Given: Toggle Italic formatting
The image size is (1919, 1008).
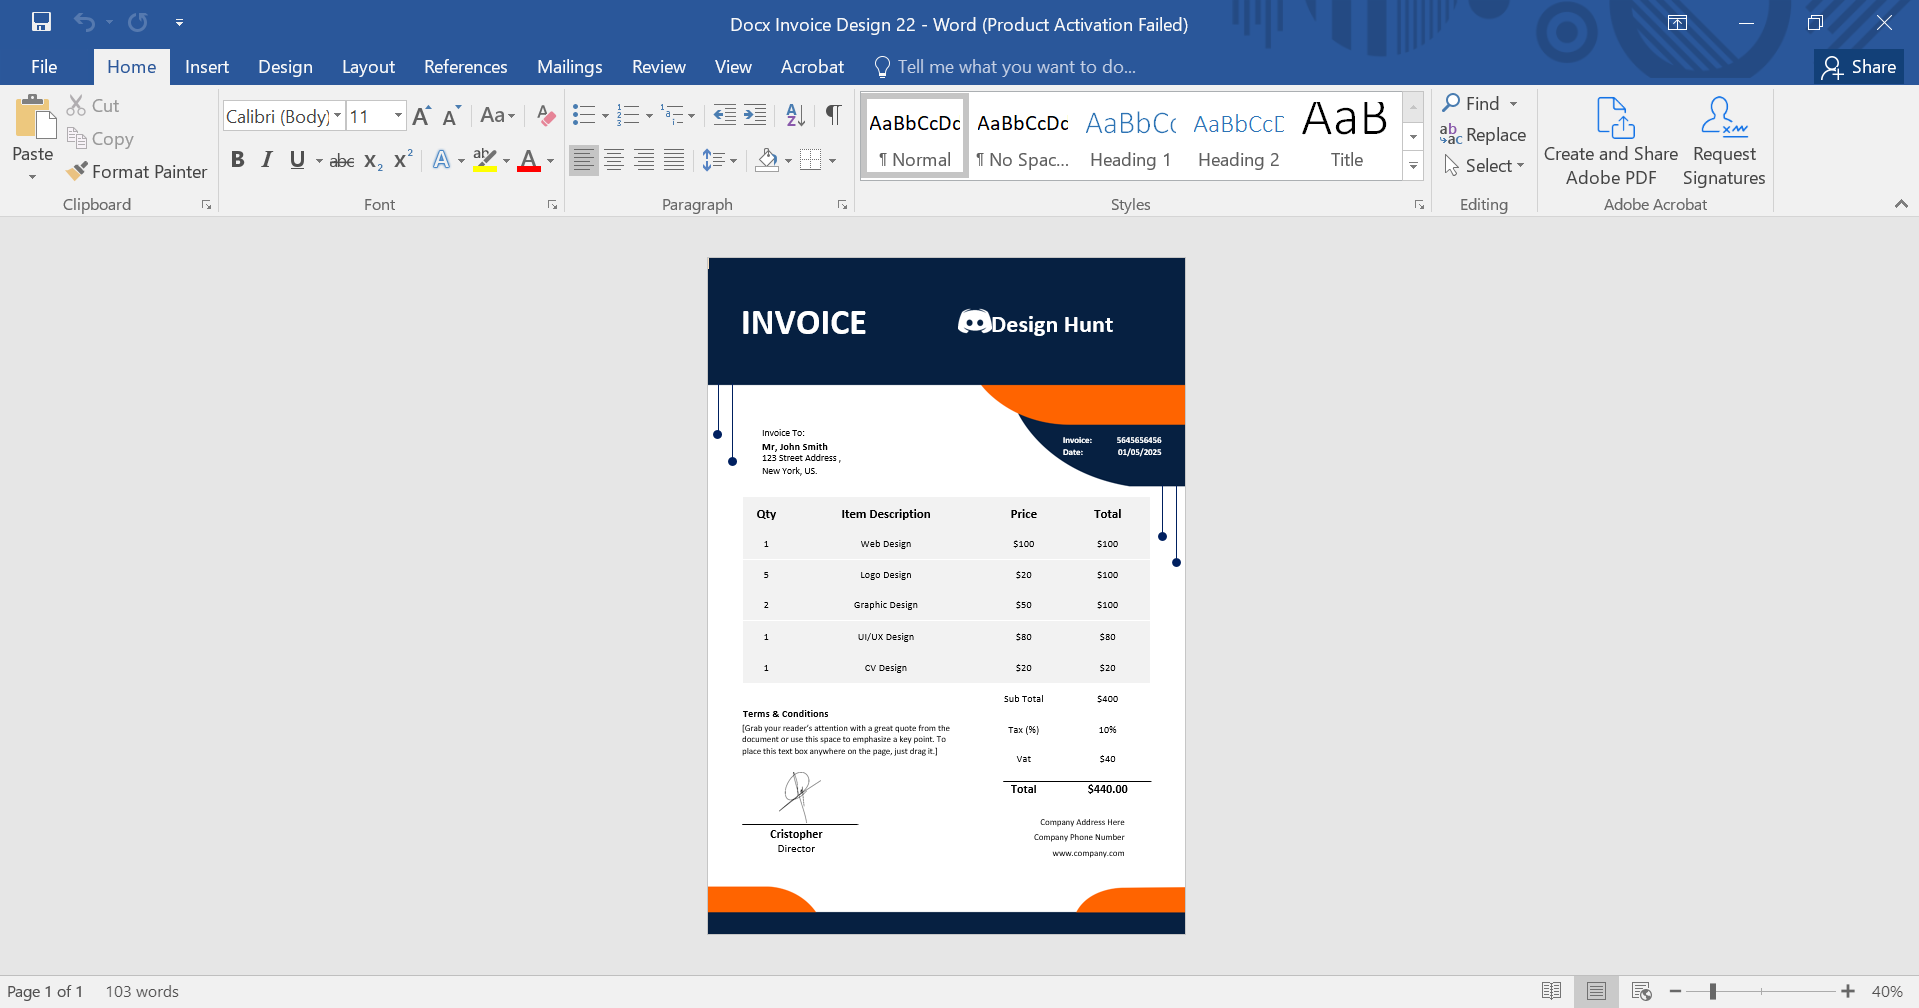Looking at the screenshot, I should click(x=267, y=160).
